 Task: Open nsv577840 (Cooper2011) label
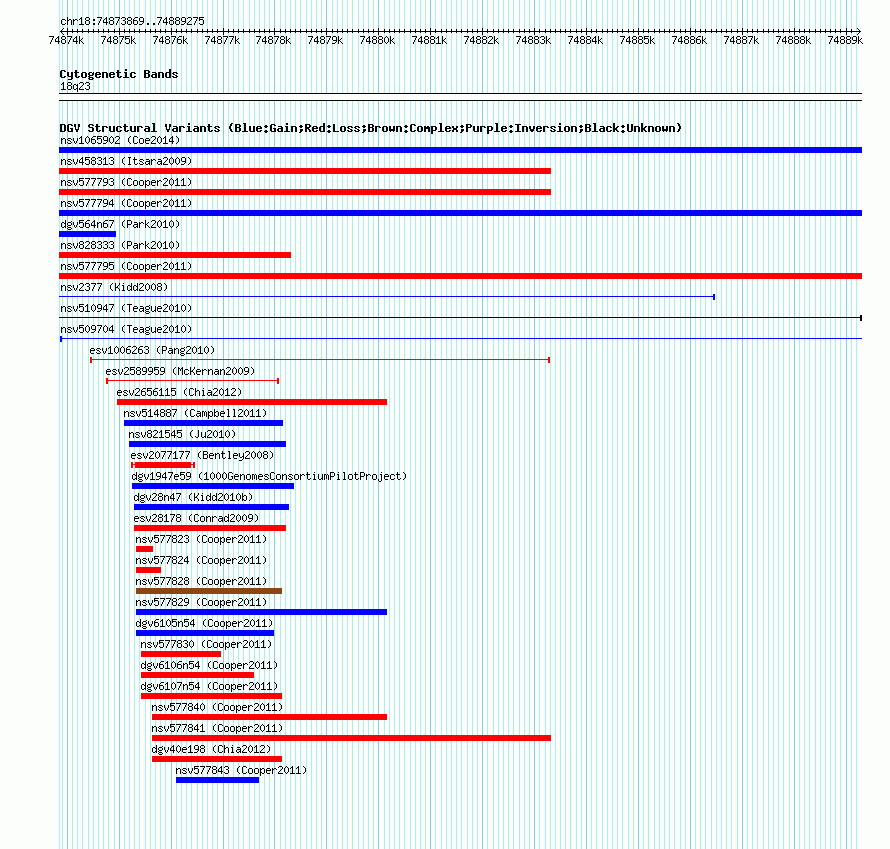(217, 707)
